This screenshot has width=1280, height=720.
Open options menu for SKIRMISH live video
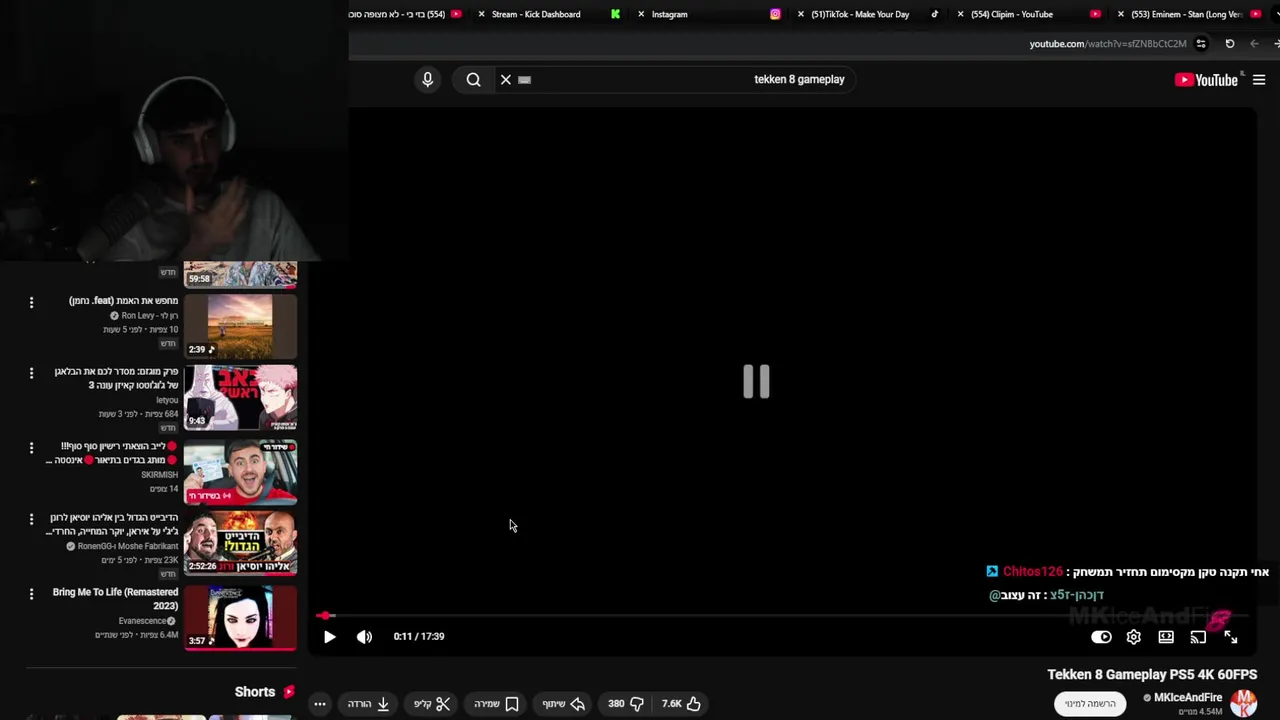click(x=31, y=448)
